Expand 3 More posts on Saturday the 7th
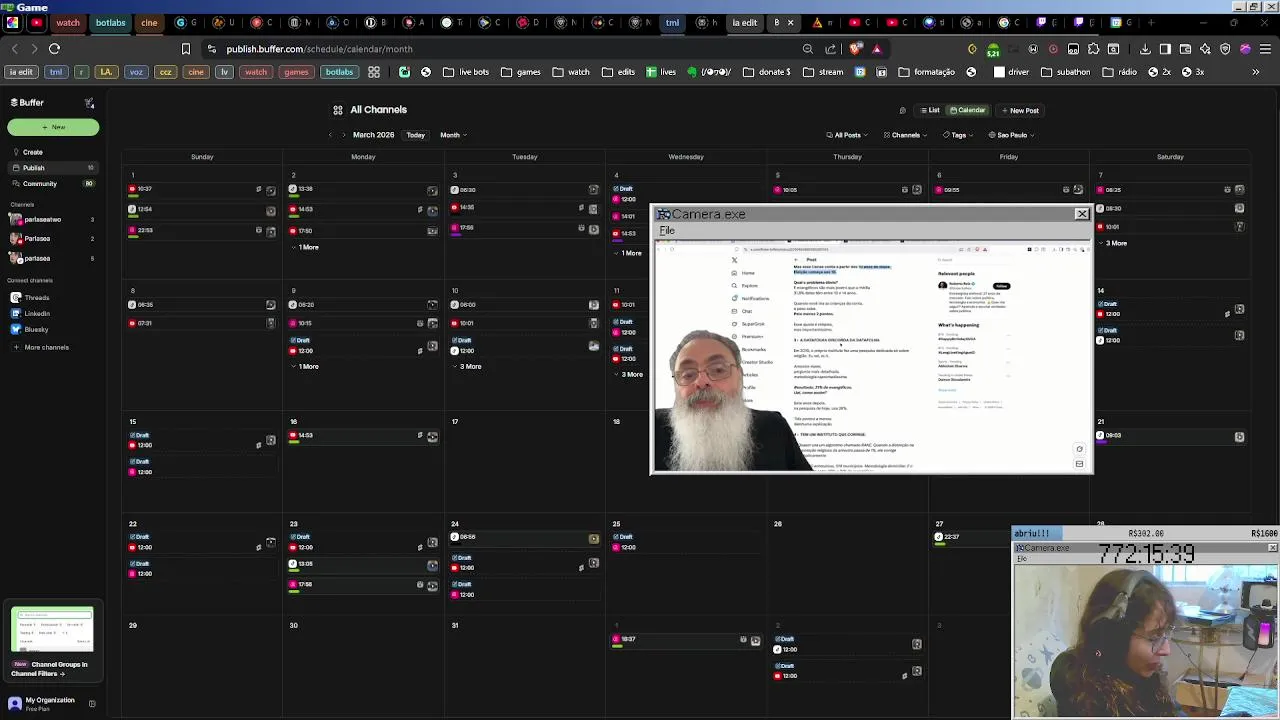 (x=1112, y=243)
